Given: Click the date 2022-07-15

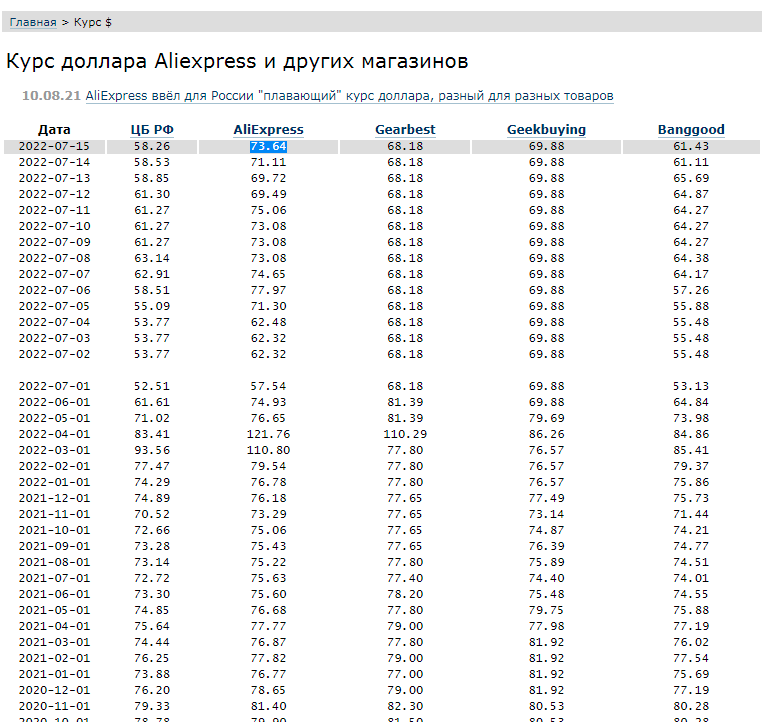Looking at the screenshot, I should (x=54, y=146).
